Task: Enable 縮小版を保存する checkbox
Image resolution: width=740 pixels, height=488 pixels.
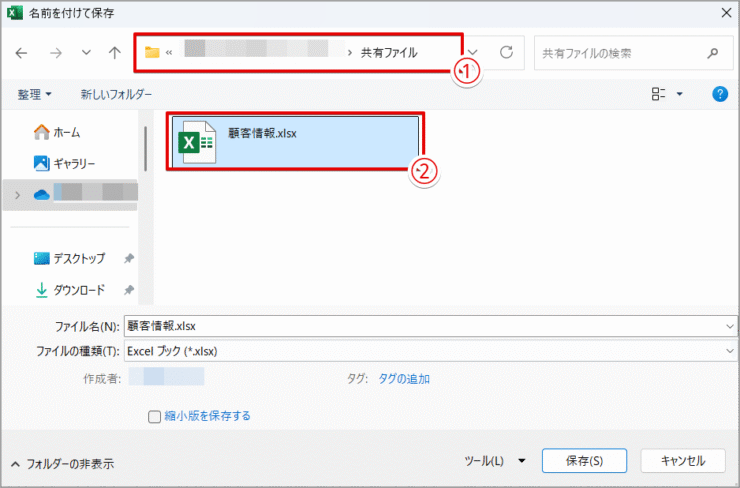Action: [154, 417]
